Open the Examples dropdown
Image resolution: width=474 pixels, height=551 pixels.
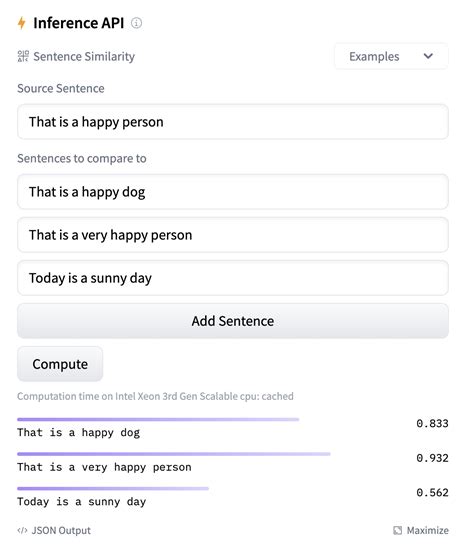point(391,56)
